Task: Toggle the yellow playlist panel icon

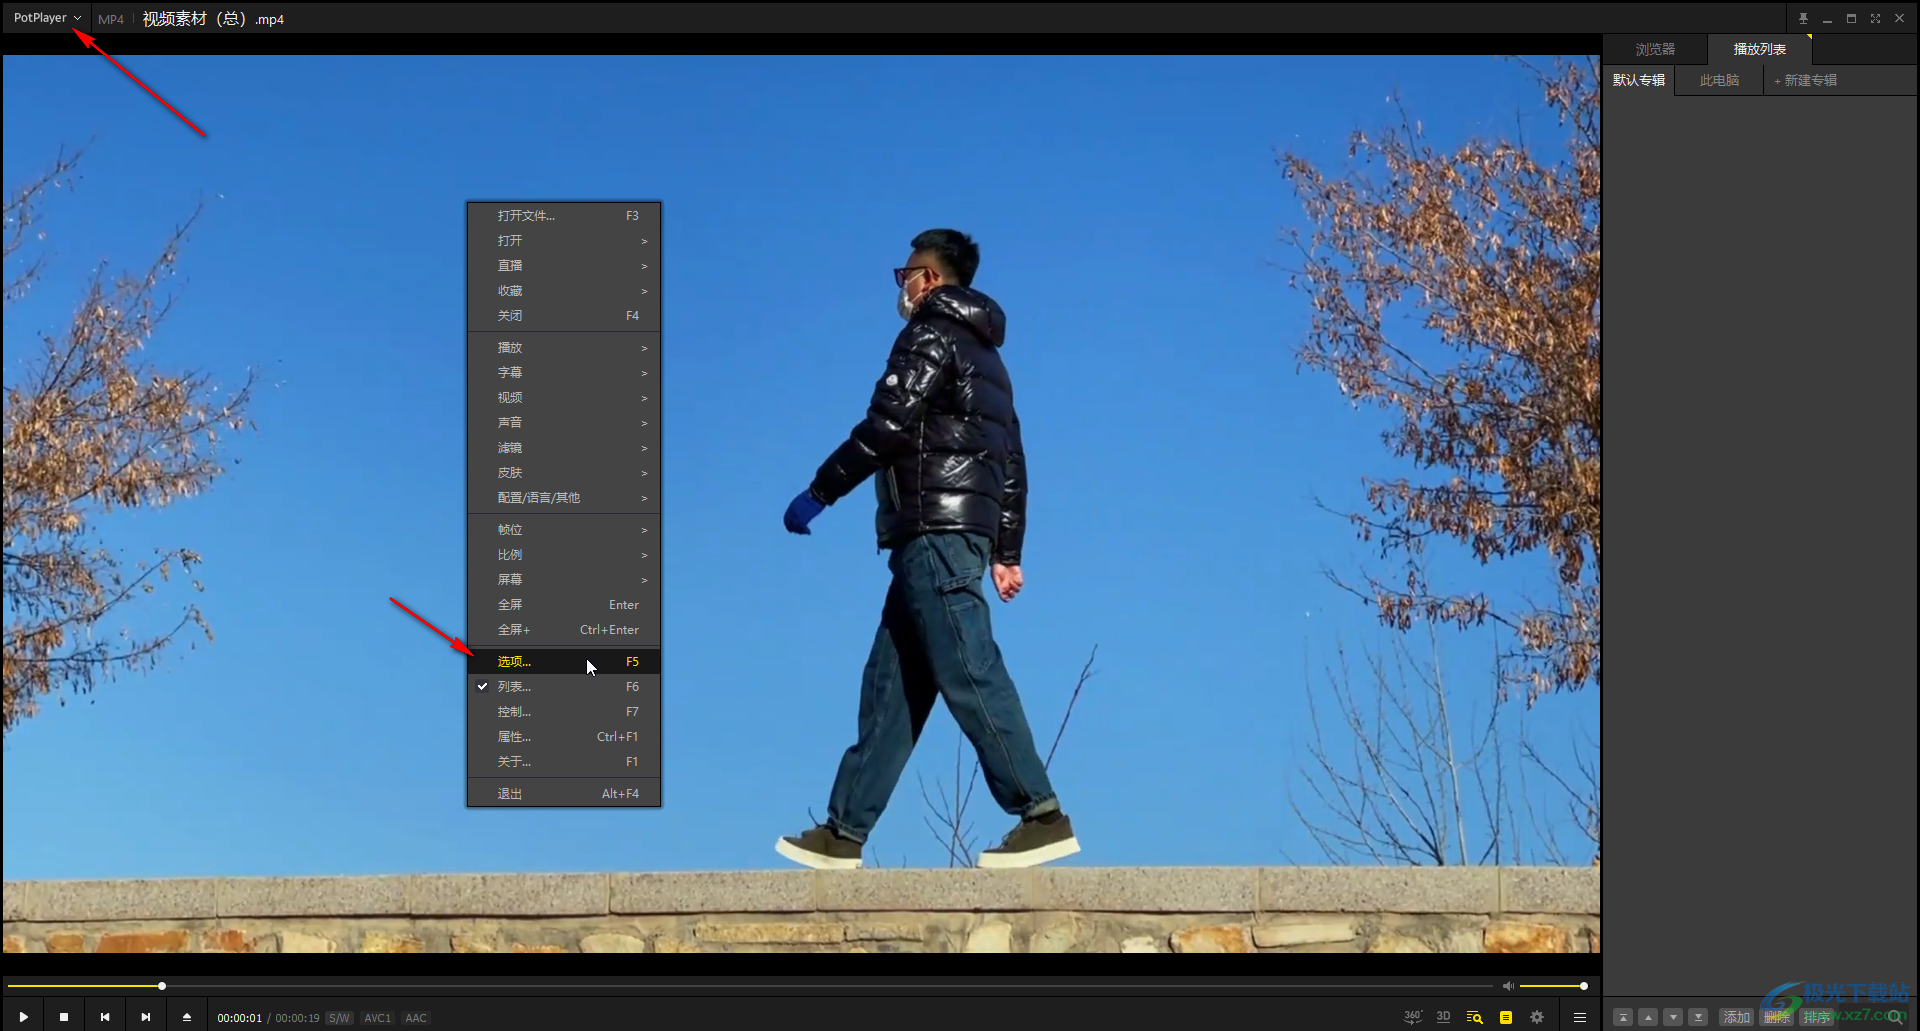Action: point(1505,1017)
